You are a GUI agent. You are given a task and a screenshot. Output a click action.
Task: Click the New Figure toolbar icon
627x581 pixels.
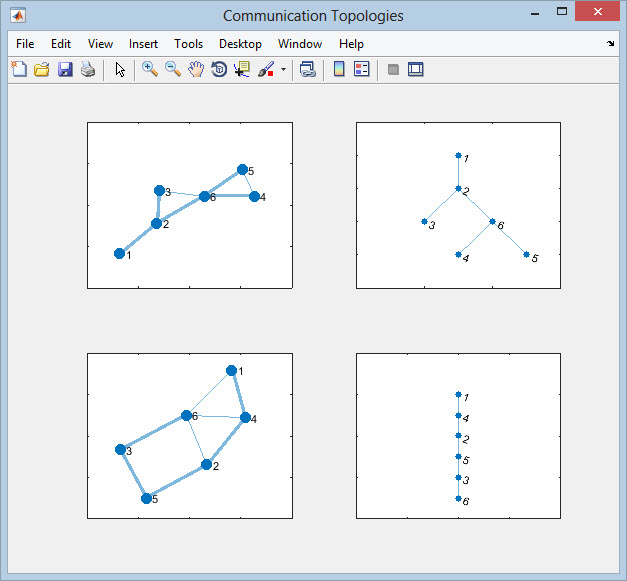click(19, 69)
